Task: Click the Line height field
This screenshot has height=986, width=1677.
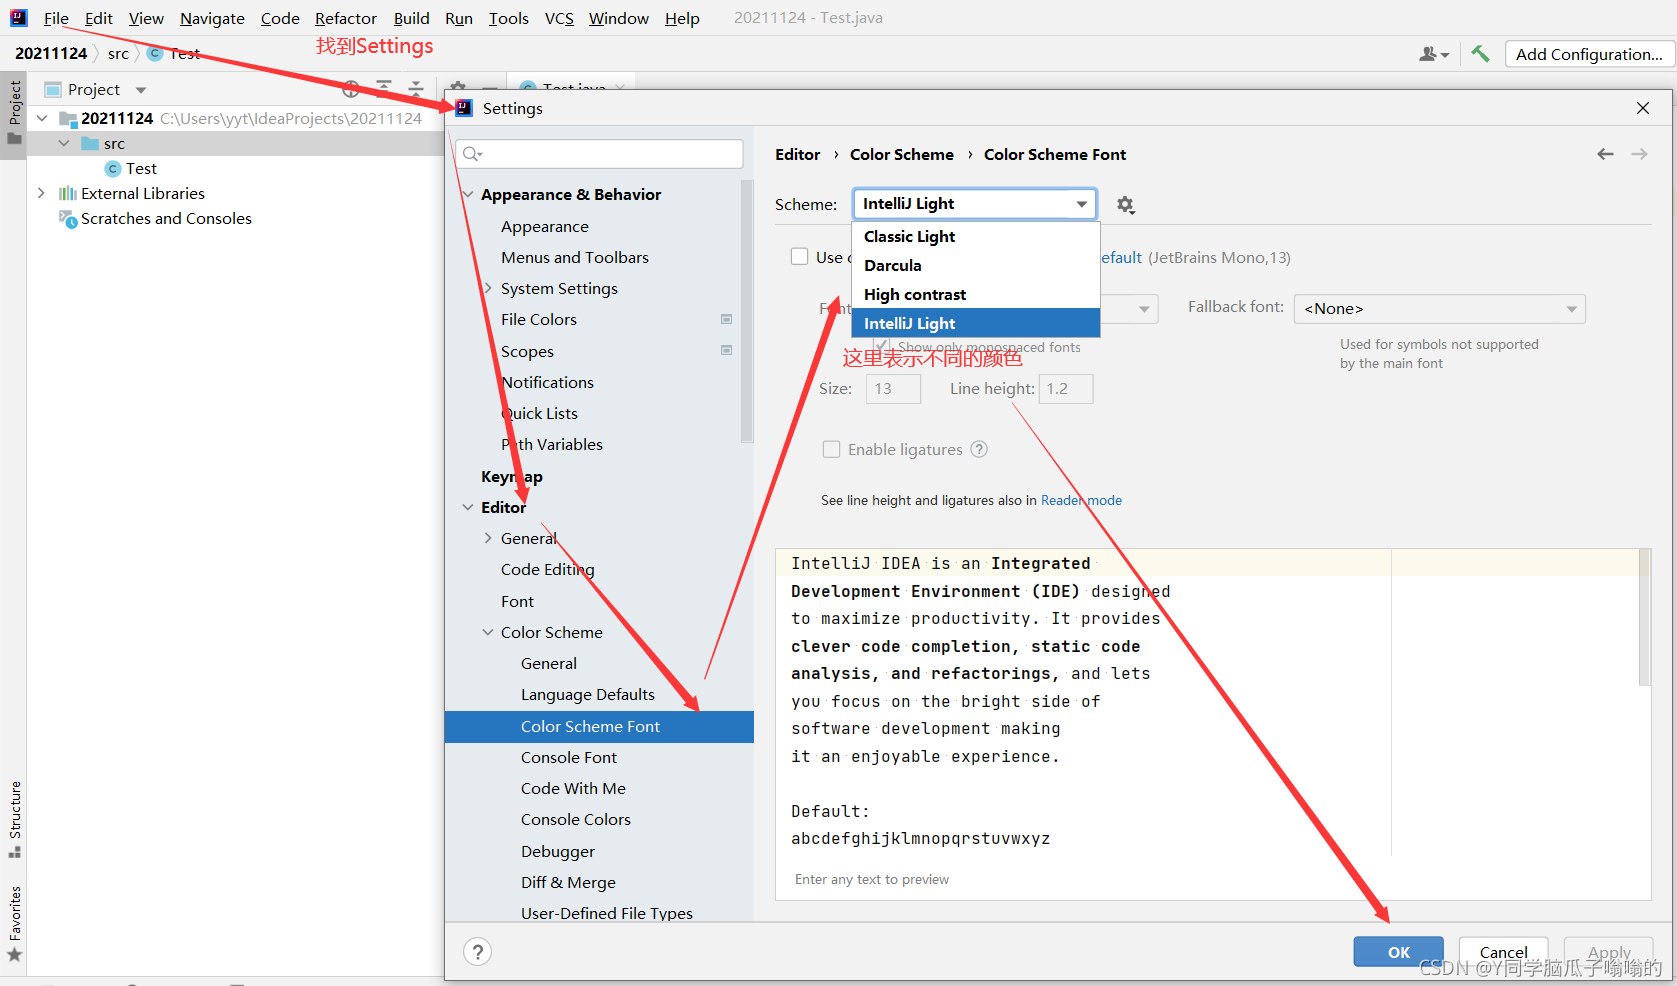Action: point(1066,389)
